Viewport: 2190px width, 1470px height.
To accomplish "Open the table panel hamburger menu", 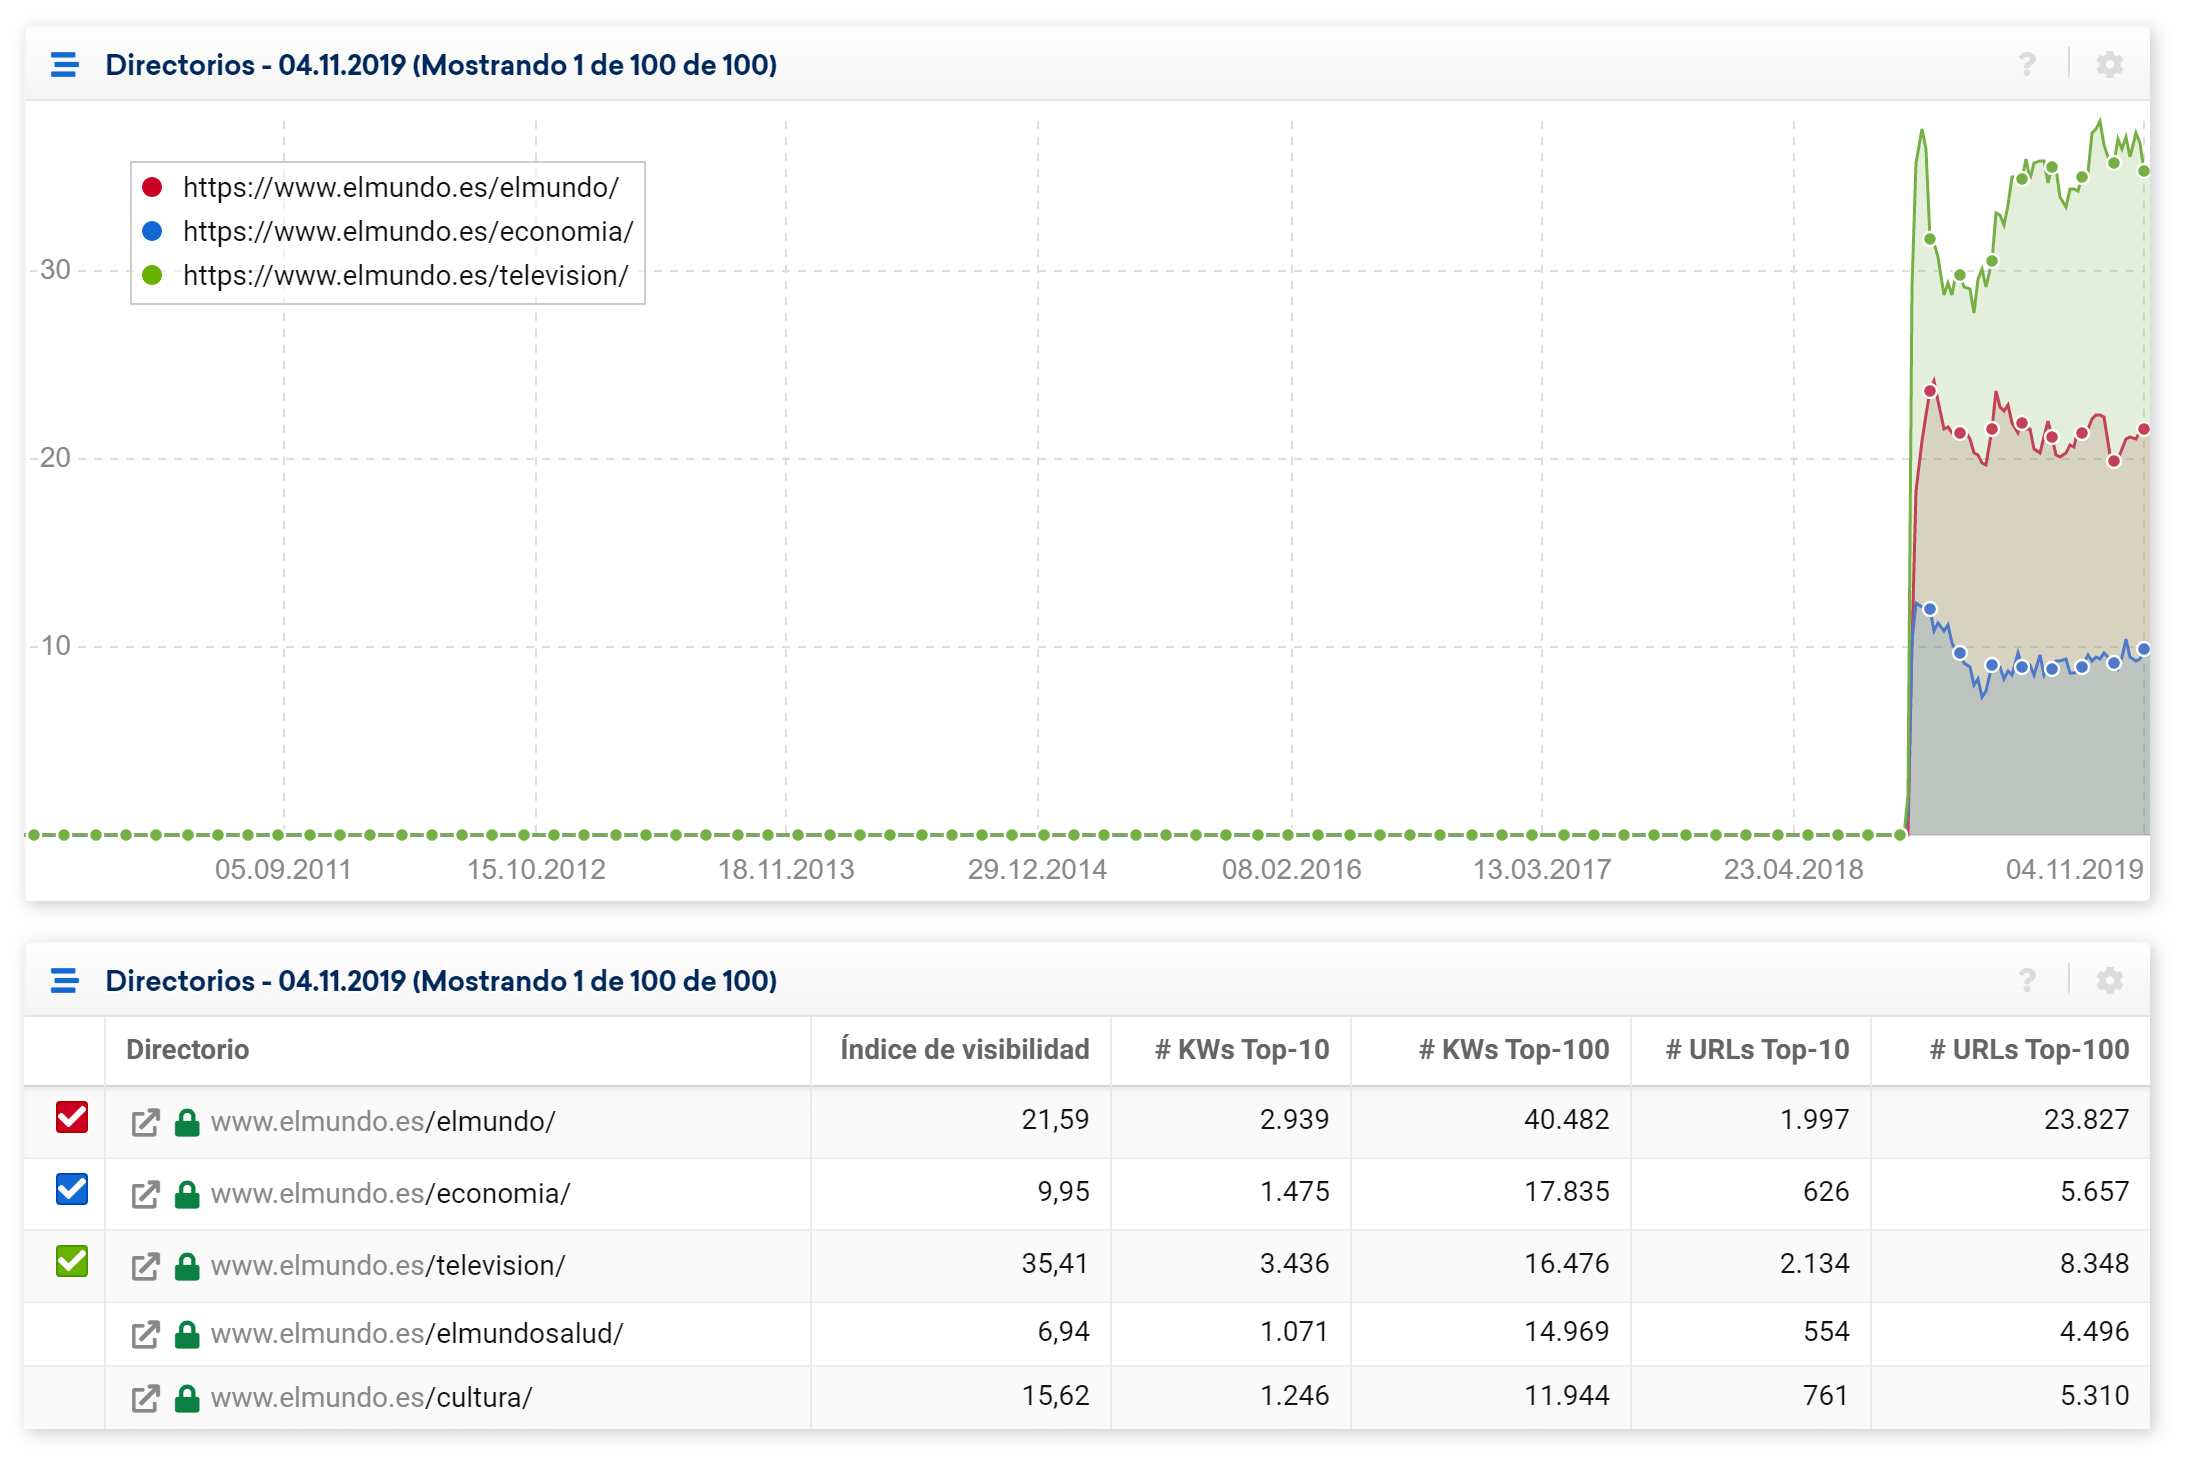I will [x=65, y=981].
